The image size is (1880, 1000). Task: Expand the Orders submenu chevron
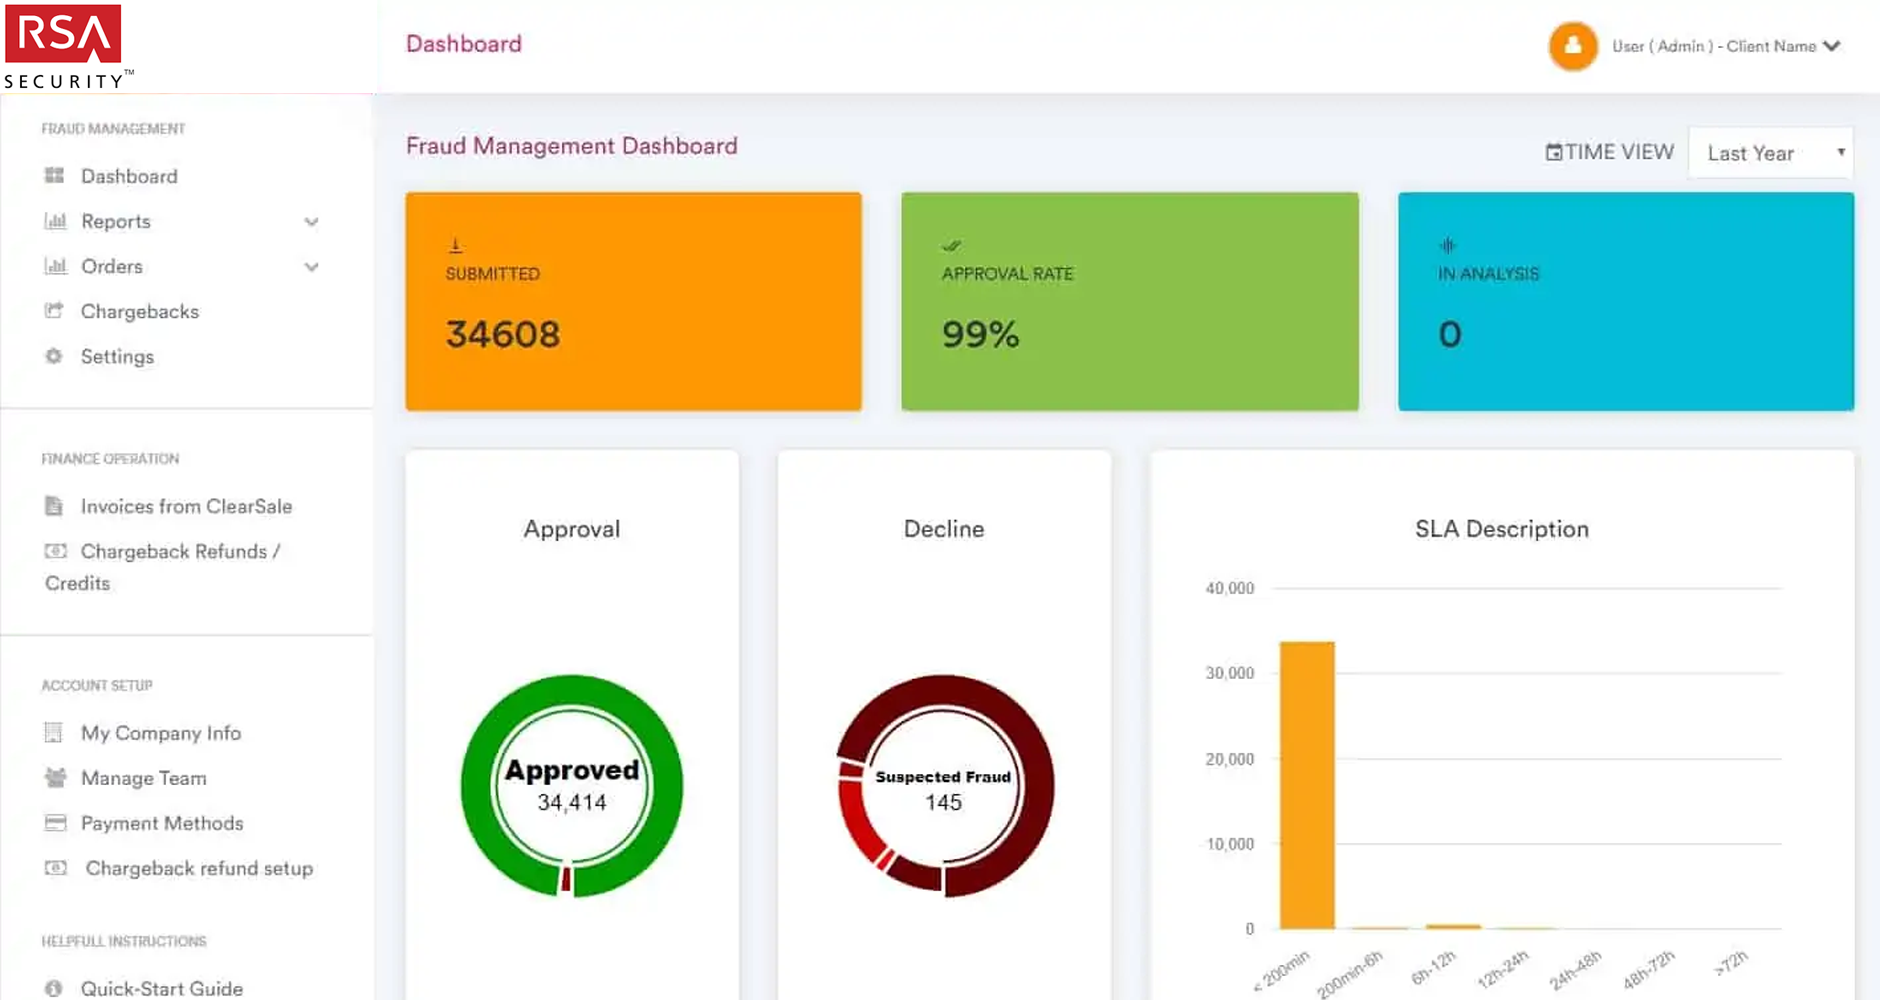(x=312, y=267)
